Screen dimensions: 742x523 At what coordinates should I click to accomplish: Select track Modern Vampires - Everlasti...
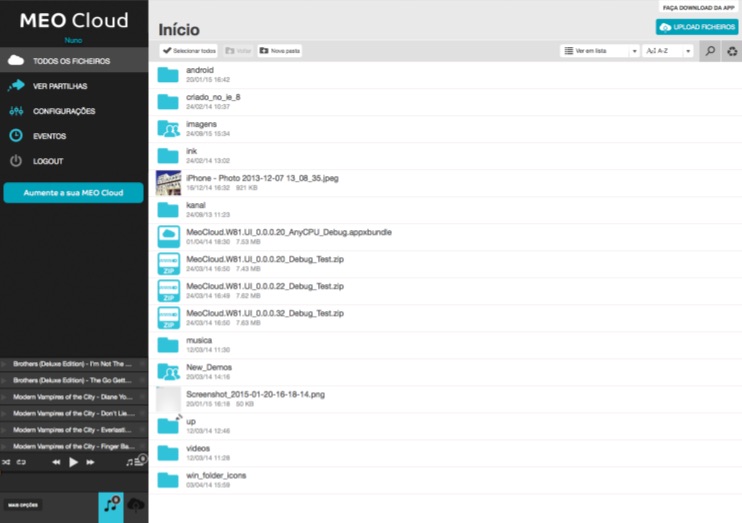click(x=74, y=430)
